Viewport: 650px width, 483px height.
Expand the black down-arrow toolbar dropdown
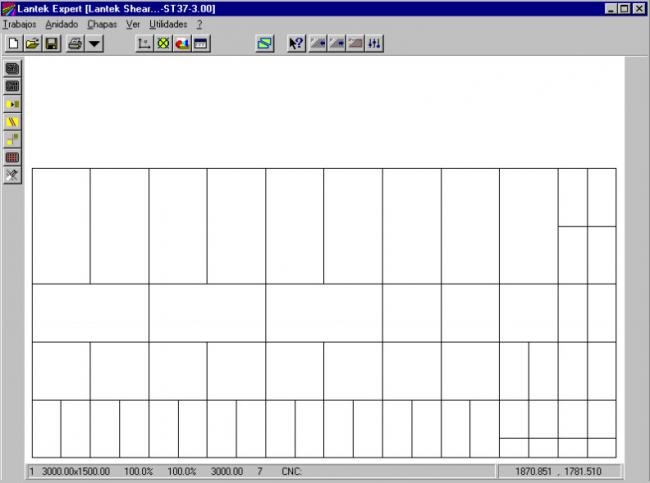click(x=94, y=44)
